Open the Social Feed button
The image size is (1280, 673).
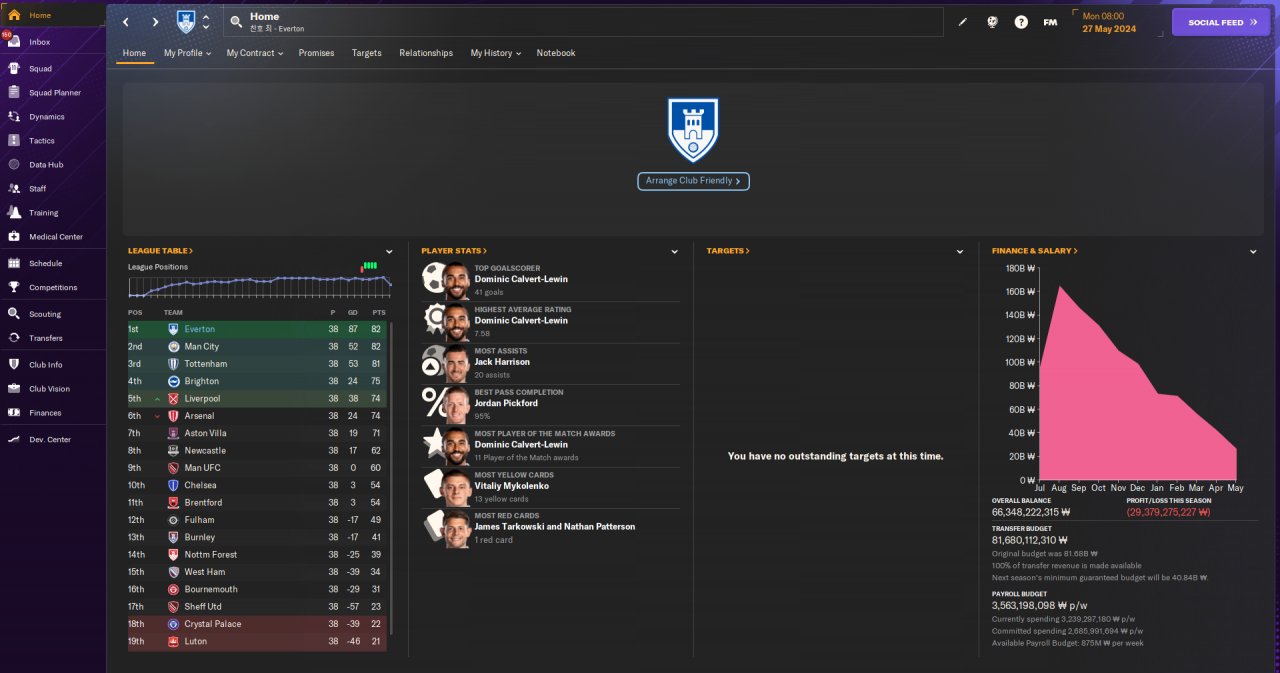pos(1221,22)
